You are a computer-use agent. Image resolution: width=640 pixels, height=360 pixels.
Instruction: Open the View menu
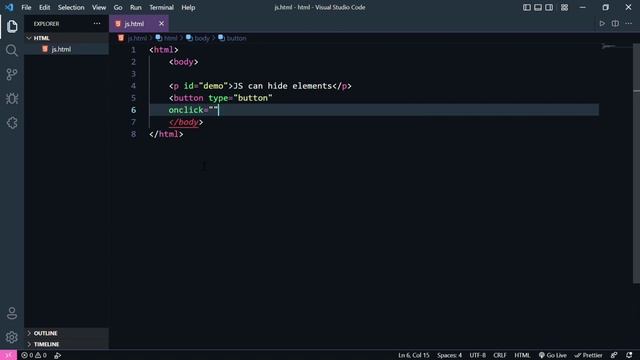[x=99, y=7]
